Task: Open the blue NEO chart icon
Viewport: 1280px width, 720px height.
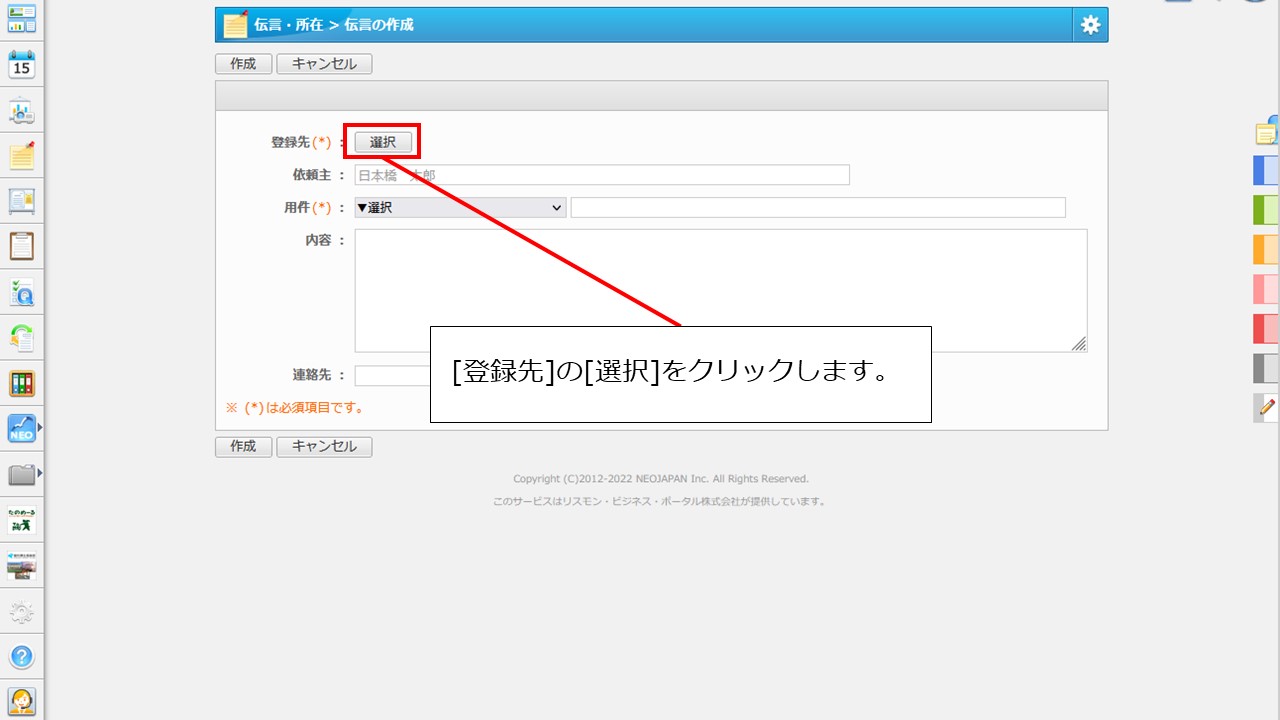Action: [x=21, y=429]
